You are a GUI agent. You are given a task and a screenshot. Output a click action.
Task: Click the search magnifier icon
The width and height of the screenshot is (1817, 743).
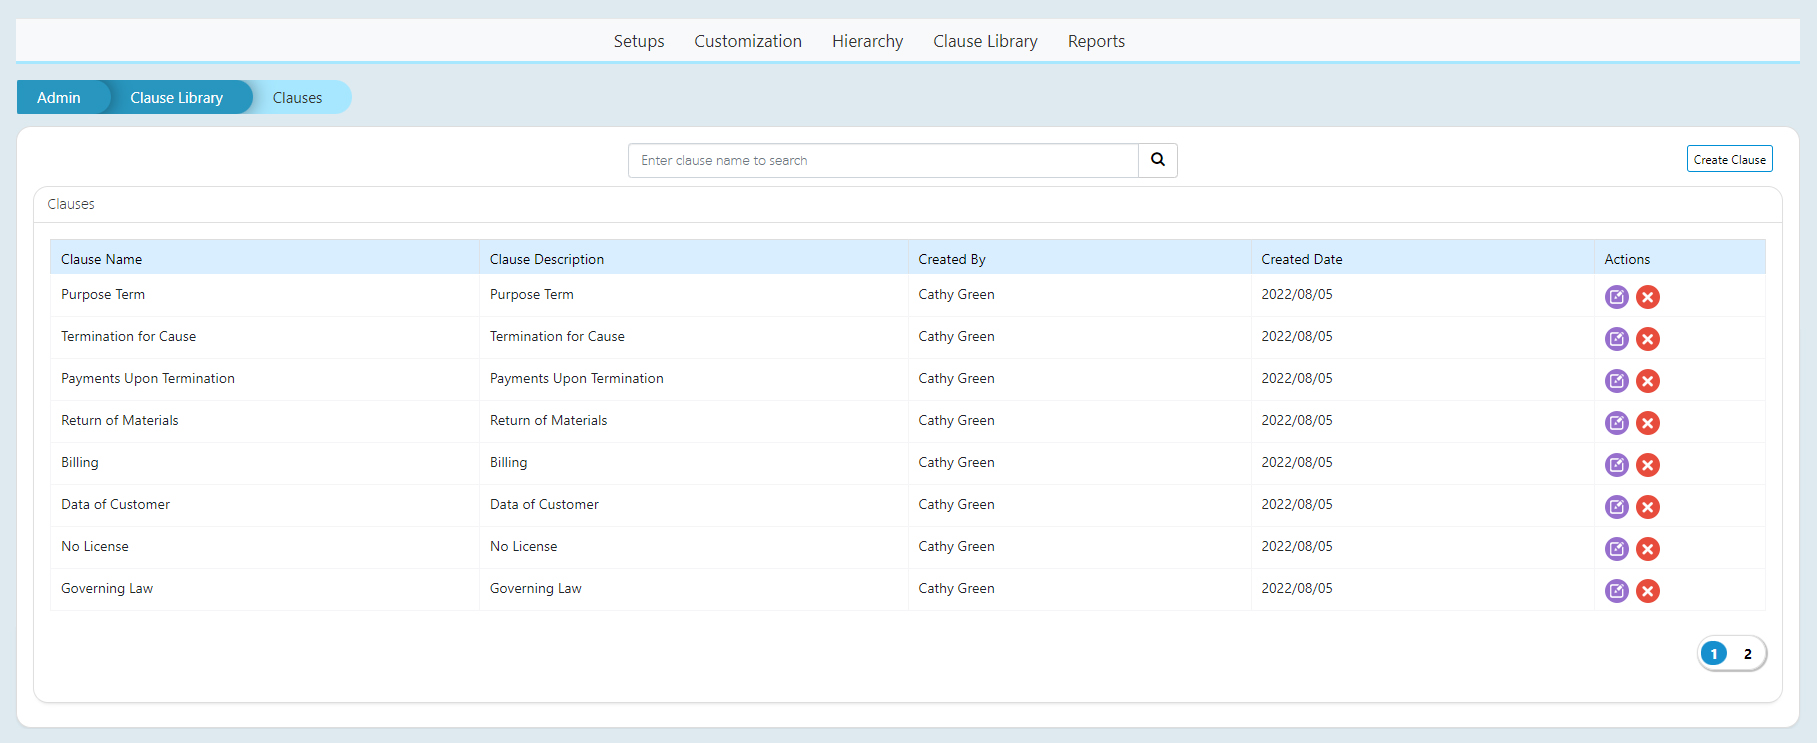click(1157, 160)
